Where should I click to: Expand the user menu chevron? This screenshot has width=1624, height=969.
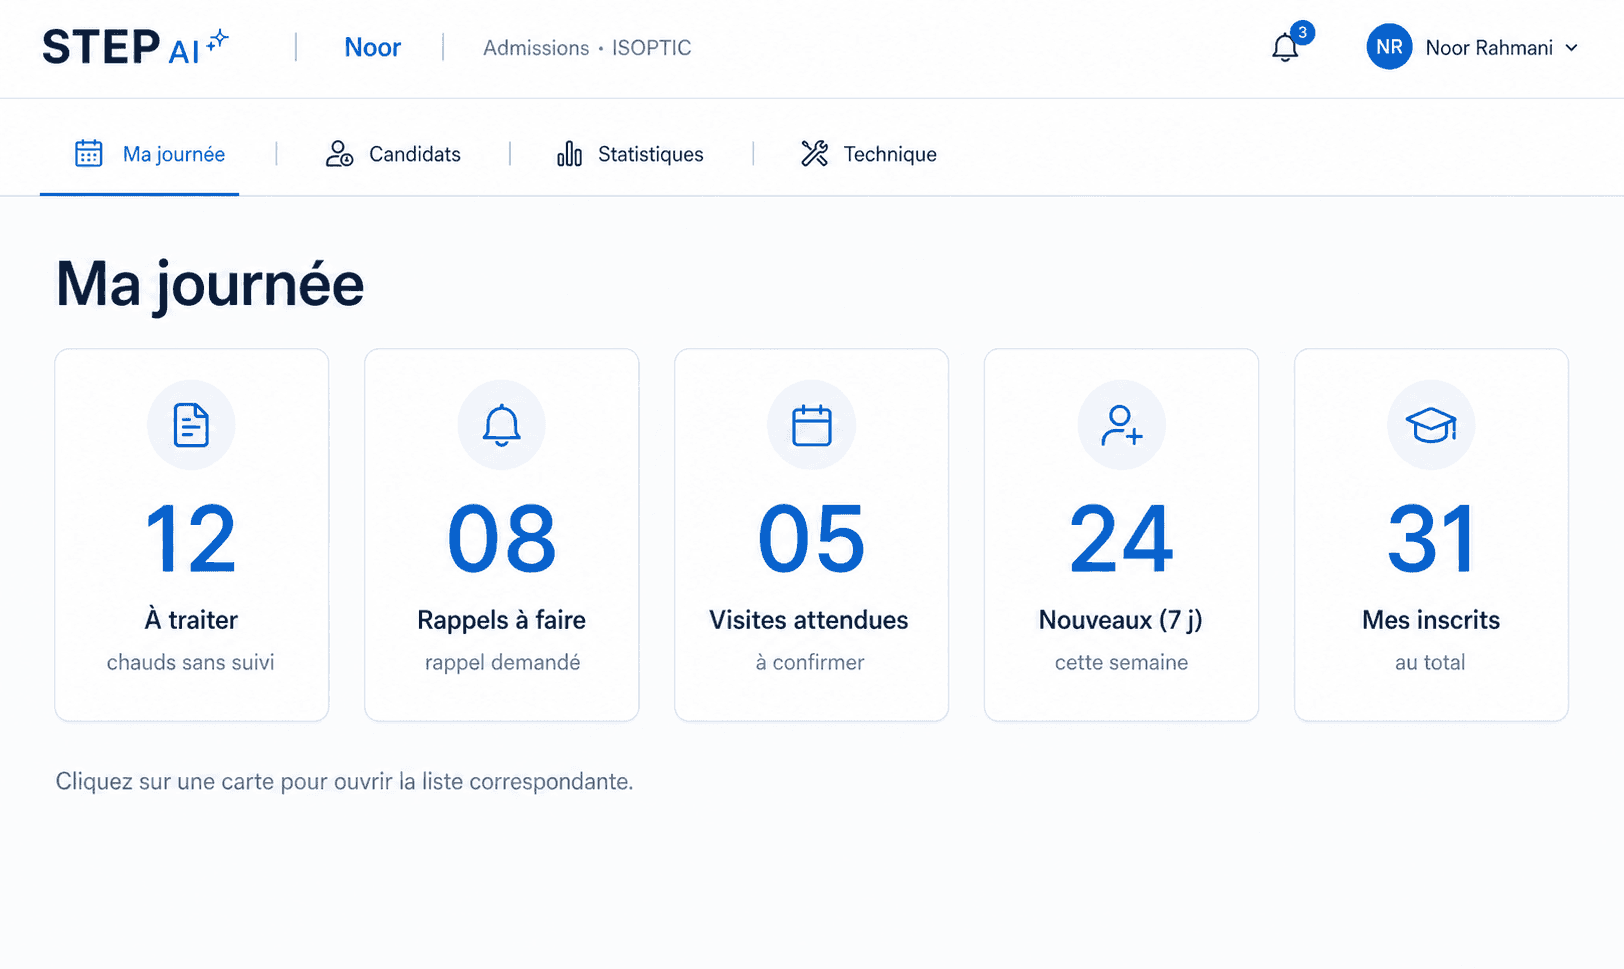[x=1571, y=48]
